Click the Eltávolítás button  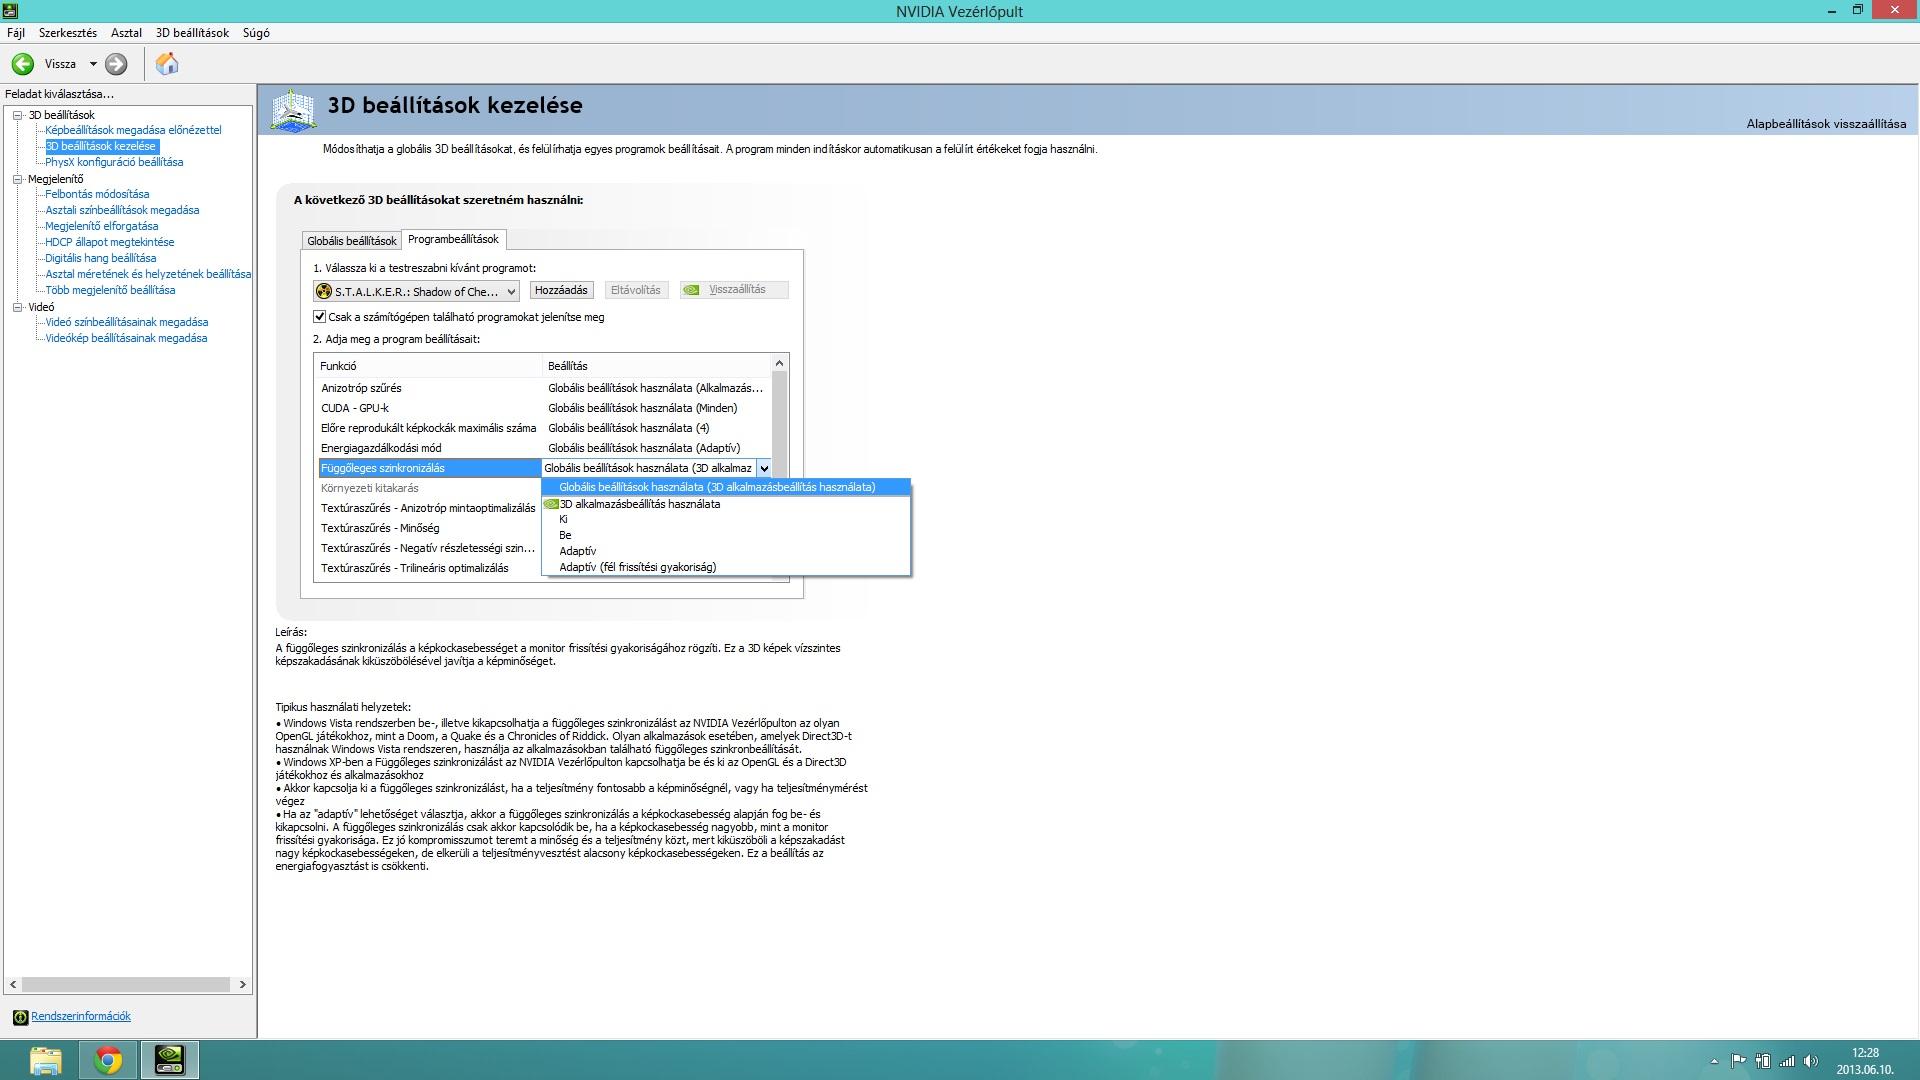pos(636,290)
